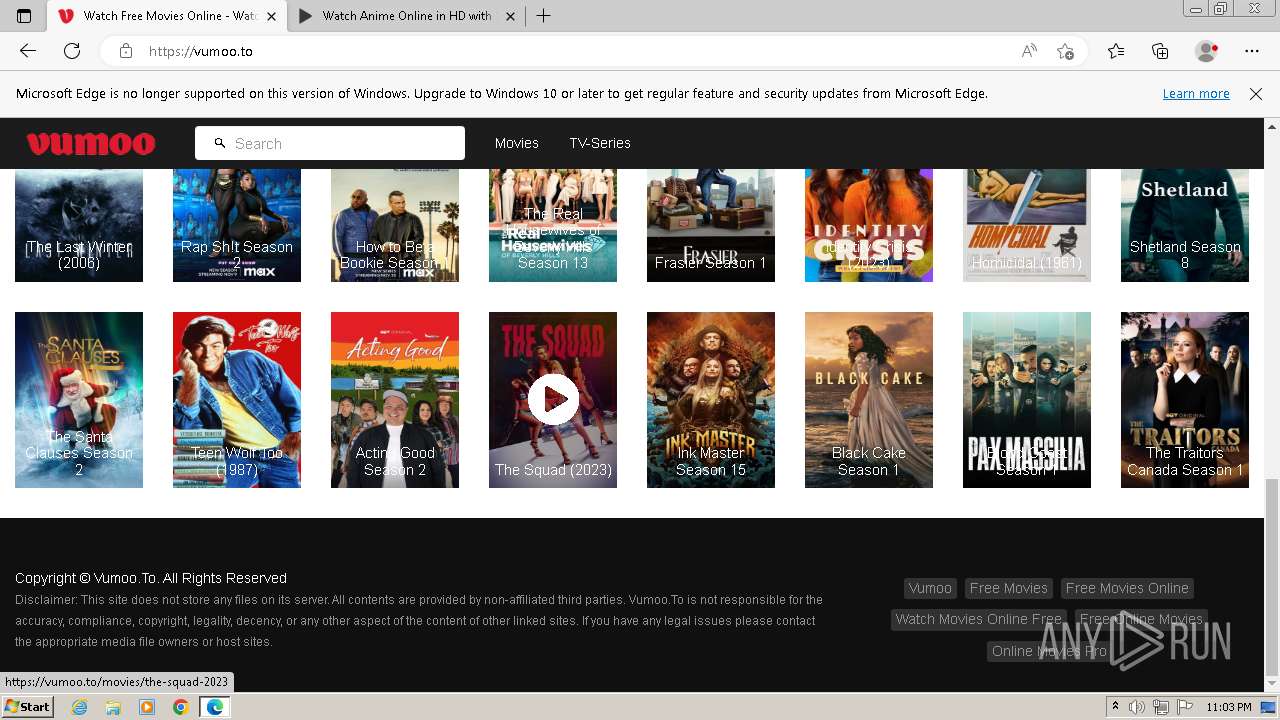Open File Explorer from taskbar
This screenshot has width=1280, height=720.
pyautogui.click(x=113, y=707)
